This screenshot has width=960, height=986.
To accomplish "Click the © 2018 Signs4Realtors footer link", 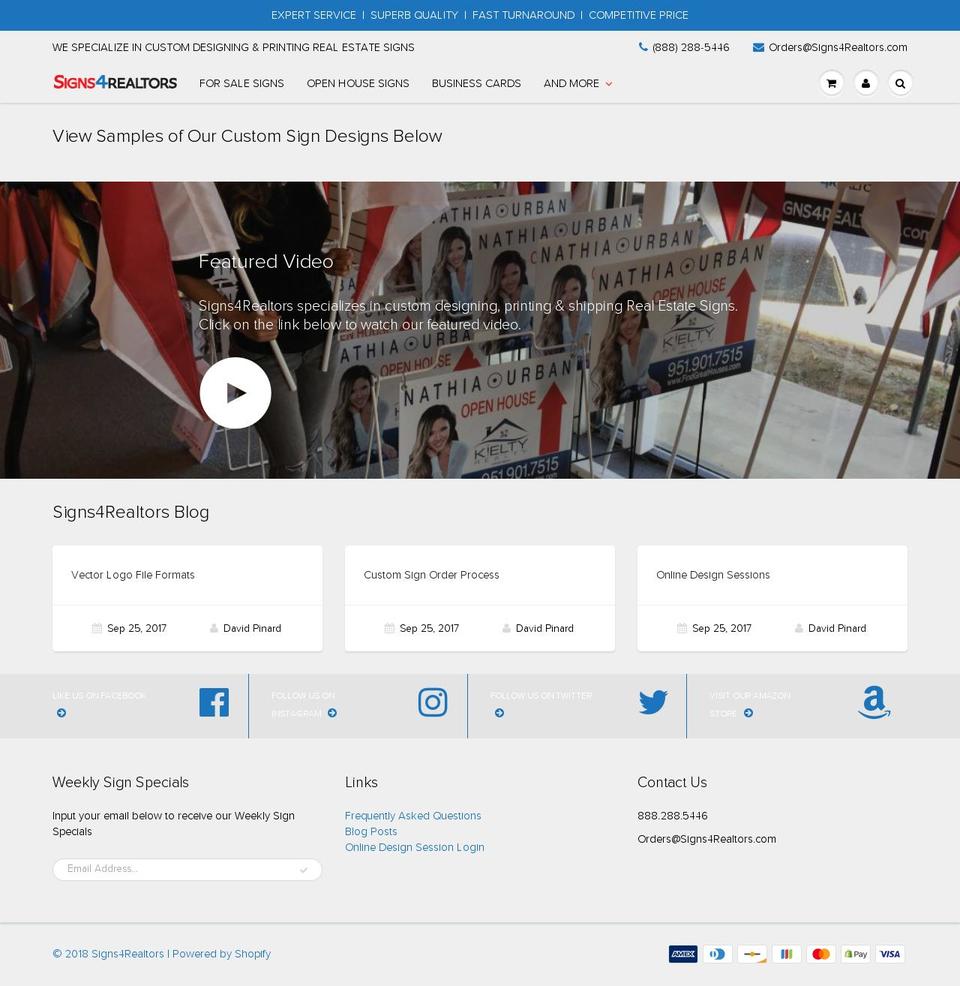I will 108,954.
